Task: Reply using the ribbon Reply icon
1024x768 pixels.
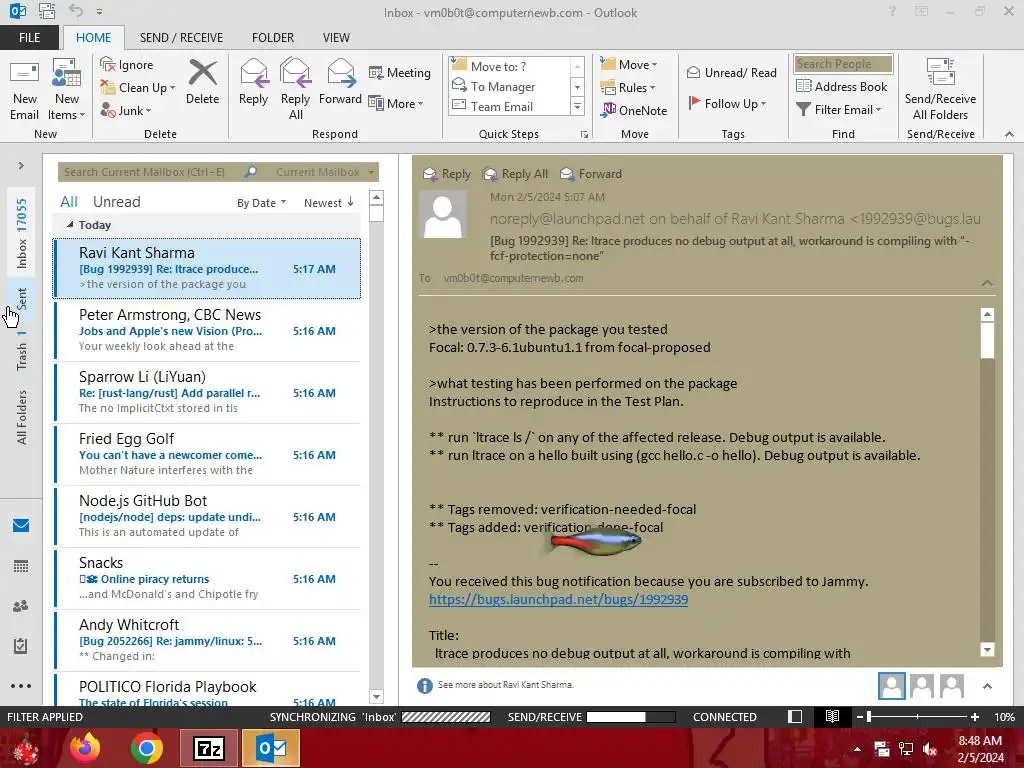Action: tap(253, 82)
